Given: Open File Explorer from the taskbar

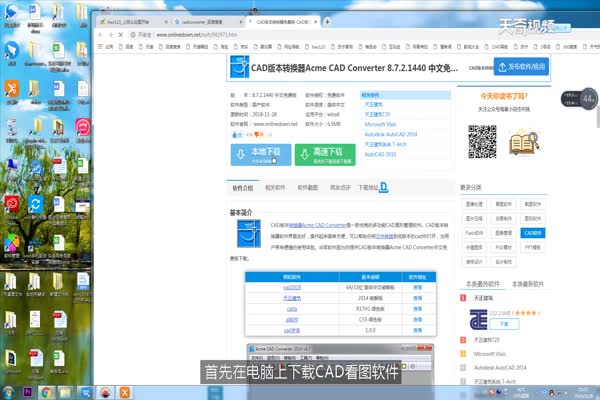Looking at the screenshot, I should coord(65,392).
